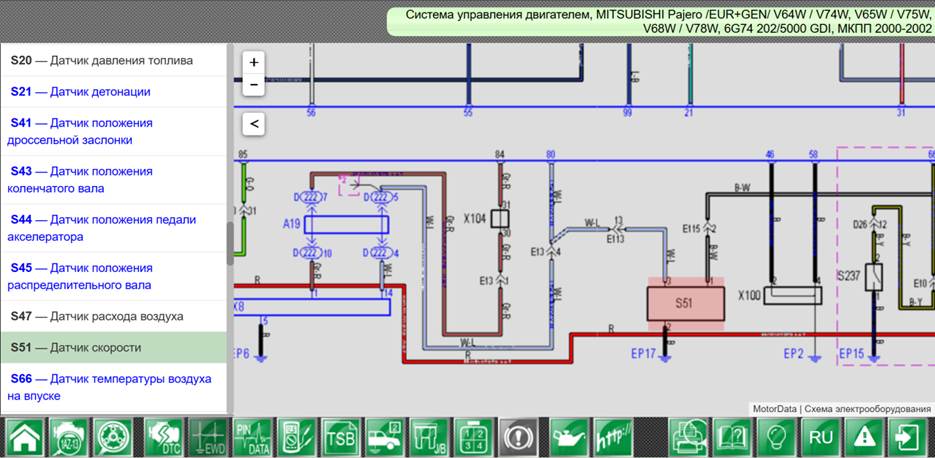Switch language with the RU button
The width and height of the screenshot is (935, 458).
821,438
